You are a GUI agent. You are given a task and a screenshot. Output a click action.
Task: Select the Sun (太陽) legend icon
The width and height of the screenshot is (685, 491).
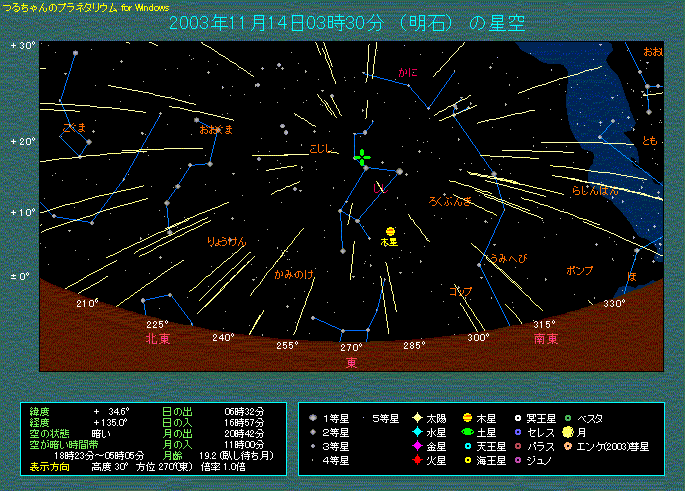[x=416, y=417]
